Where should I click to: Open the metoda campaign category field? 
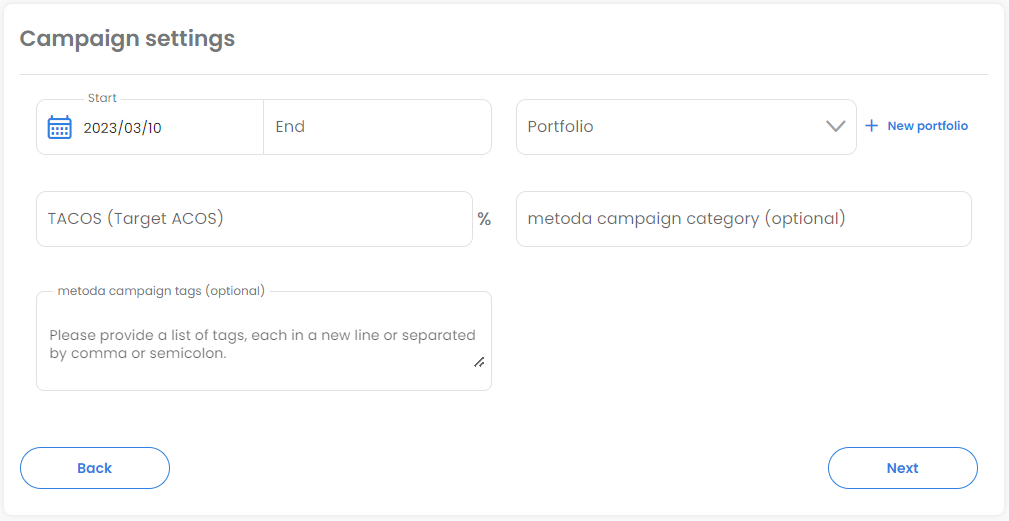[x=743, y=219]
